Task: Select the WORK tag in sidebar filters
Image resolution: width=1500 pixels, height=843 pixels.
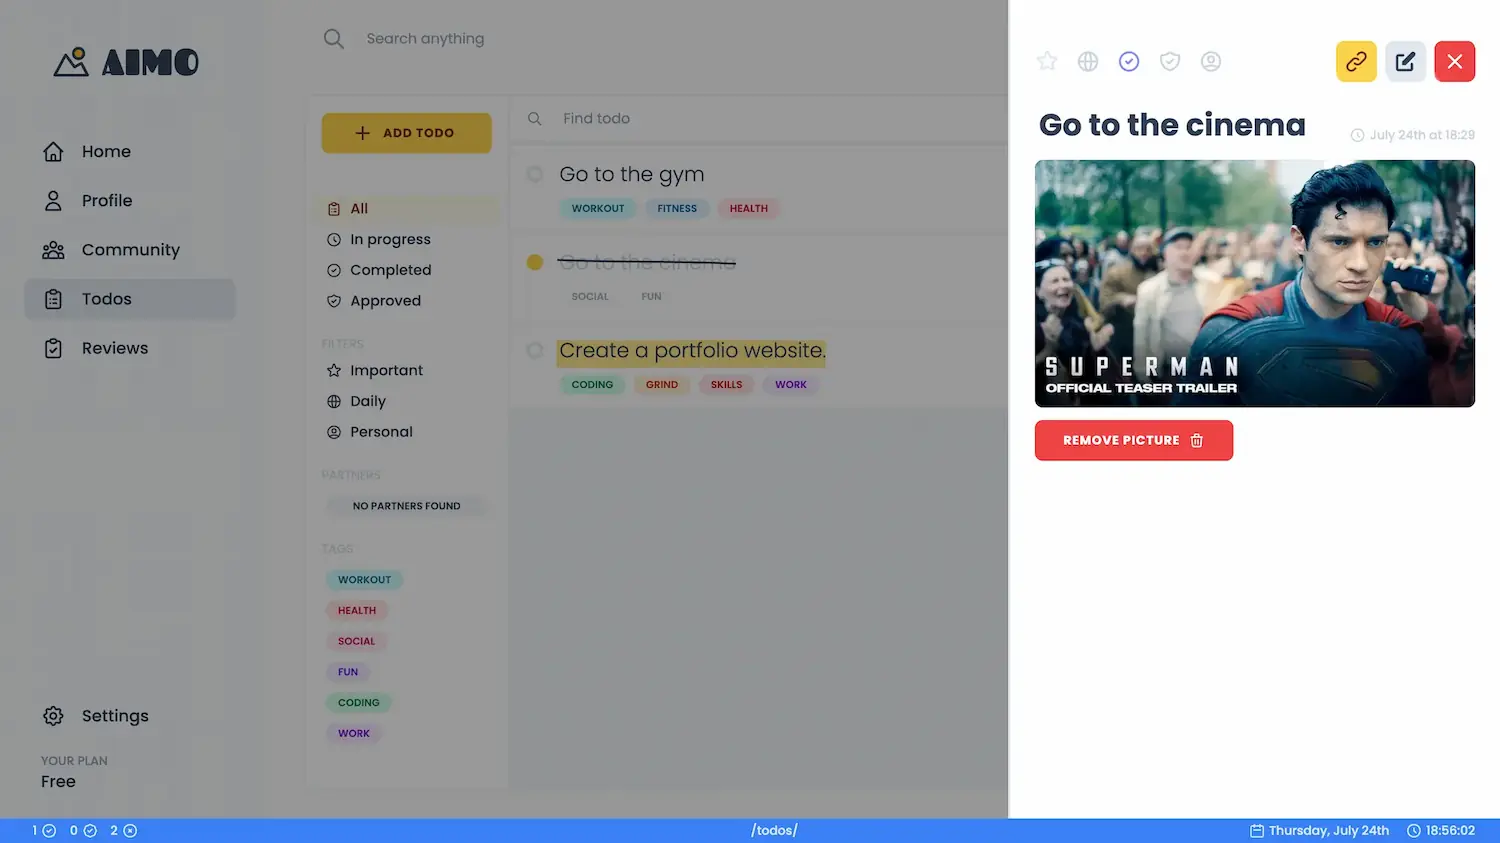Action: click(354, 733)
